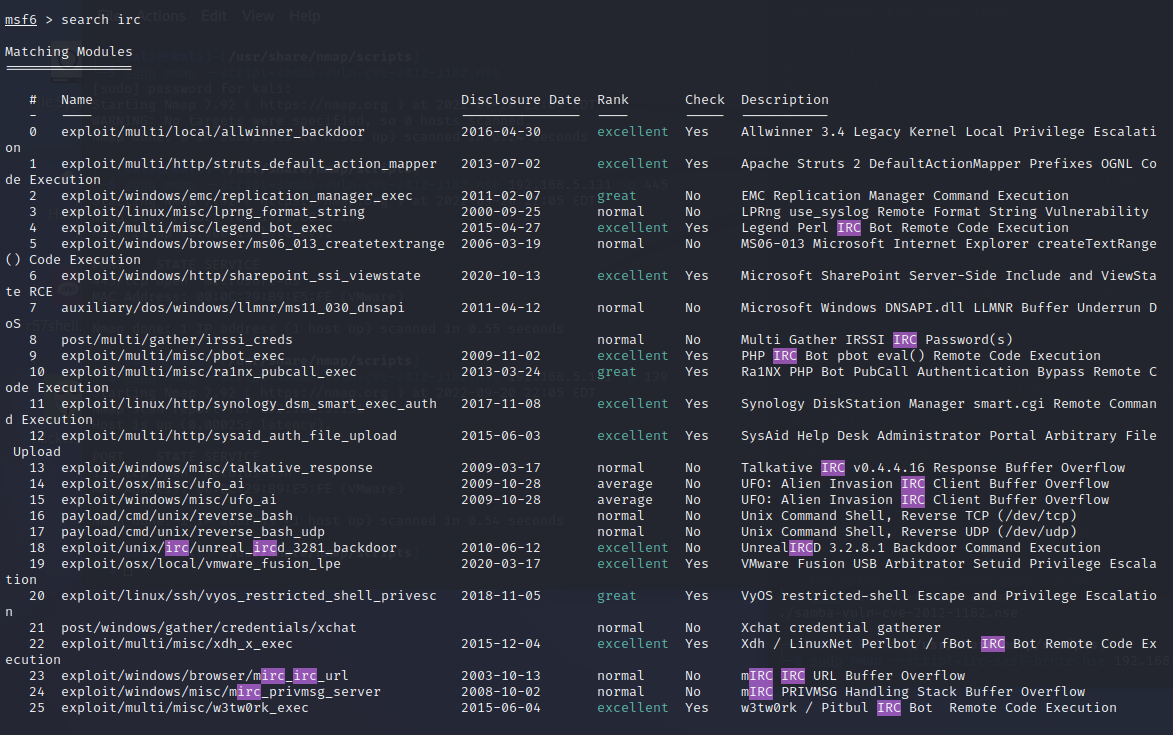The image size is (1173, 735).
Task: Click 'mIRC IRC URL Buffer Overflow' description
Action: tap(853, 676)
